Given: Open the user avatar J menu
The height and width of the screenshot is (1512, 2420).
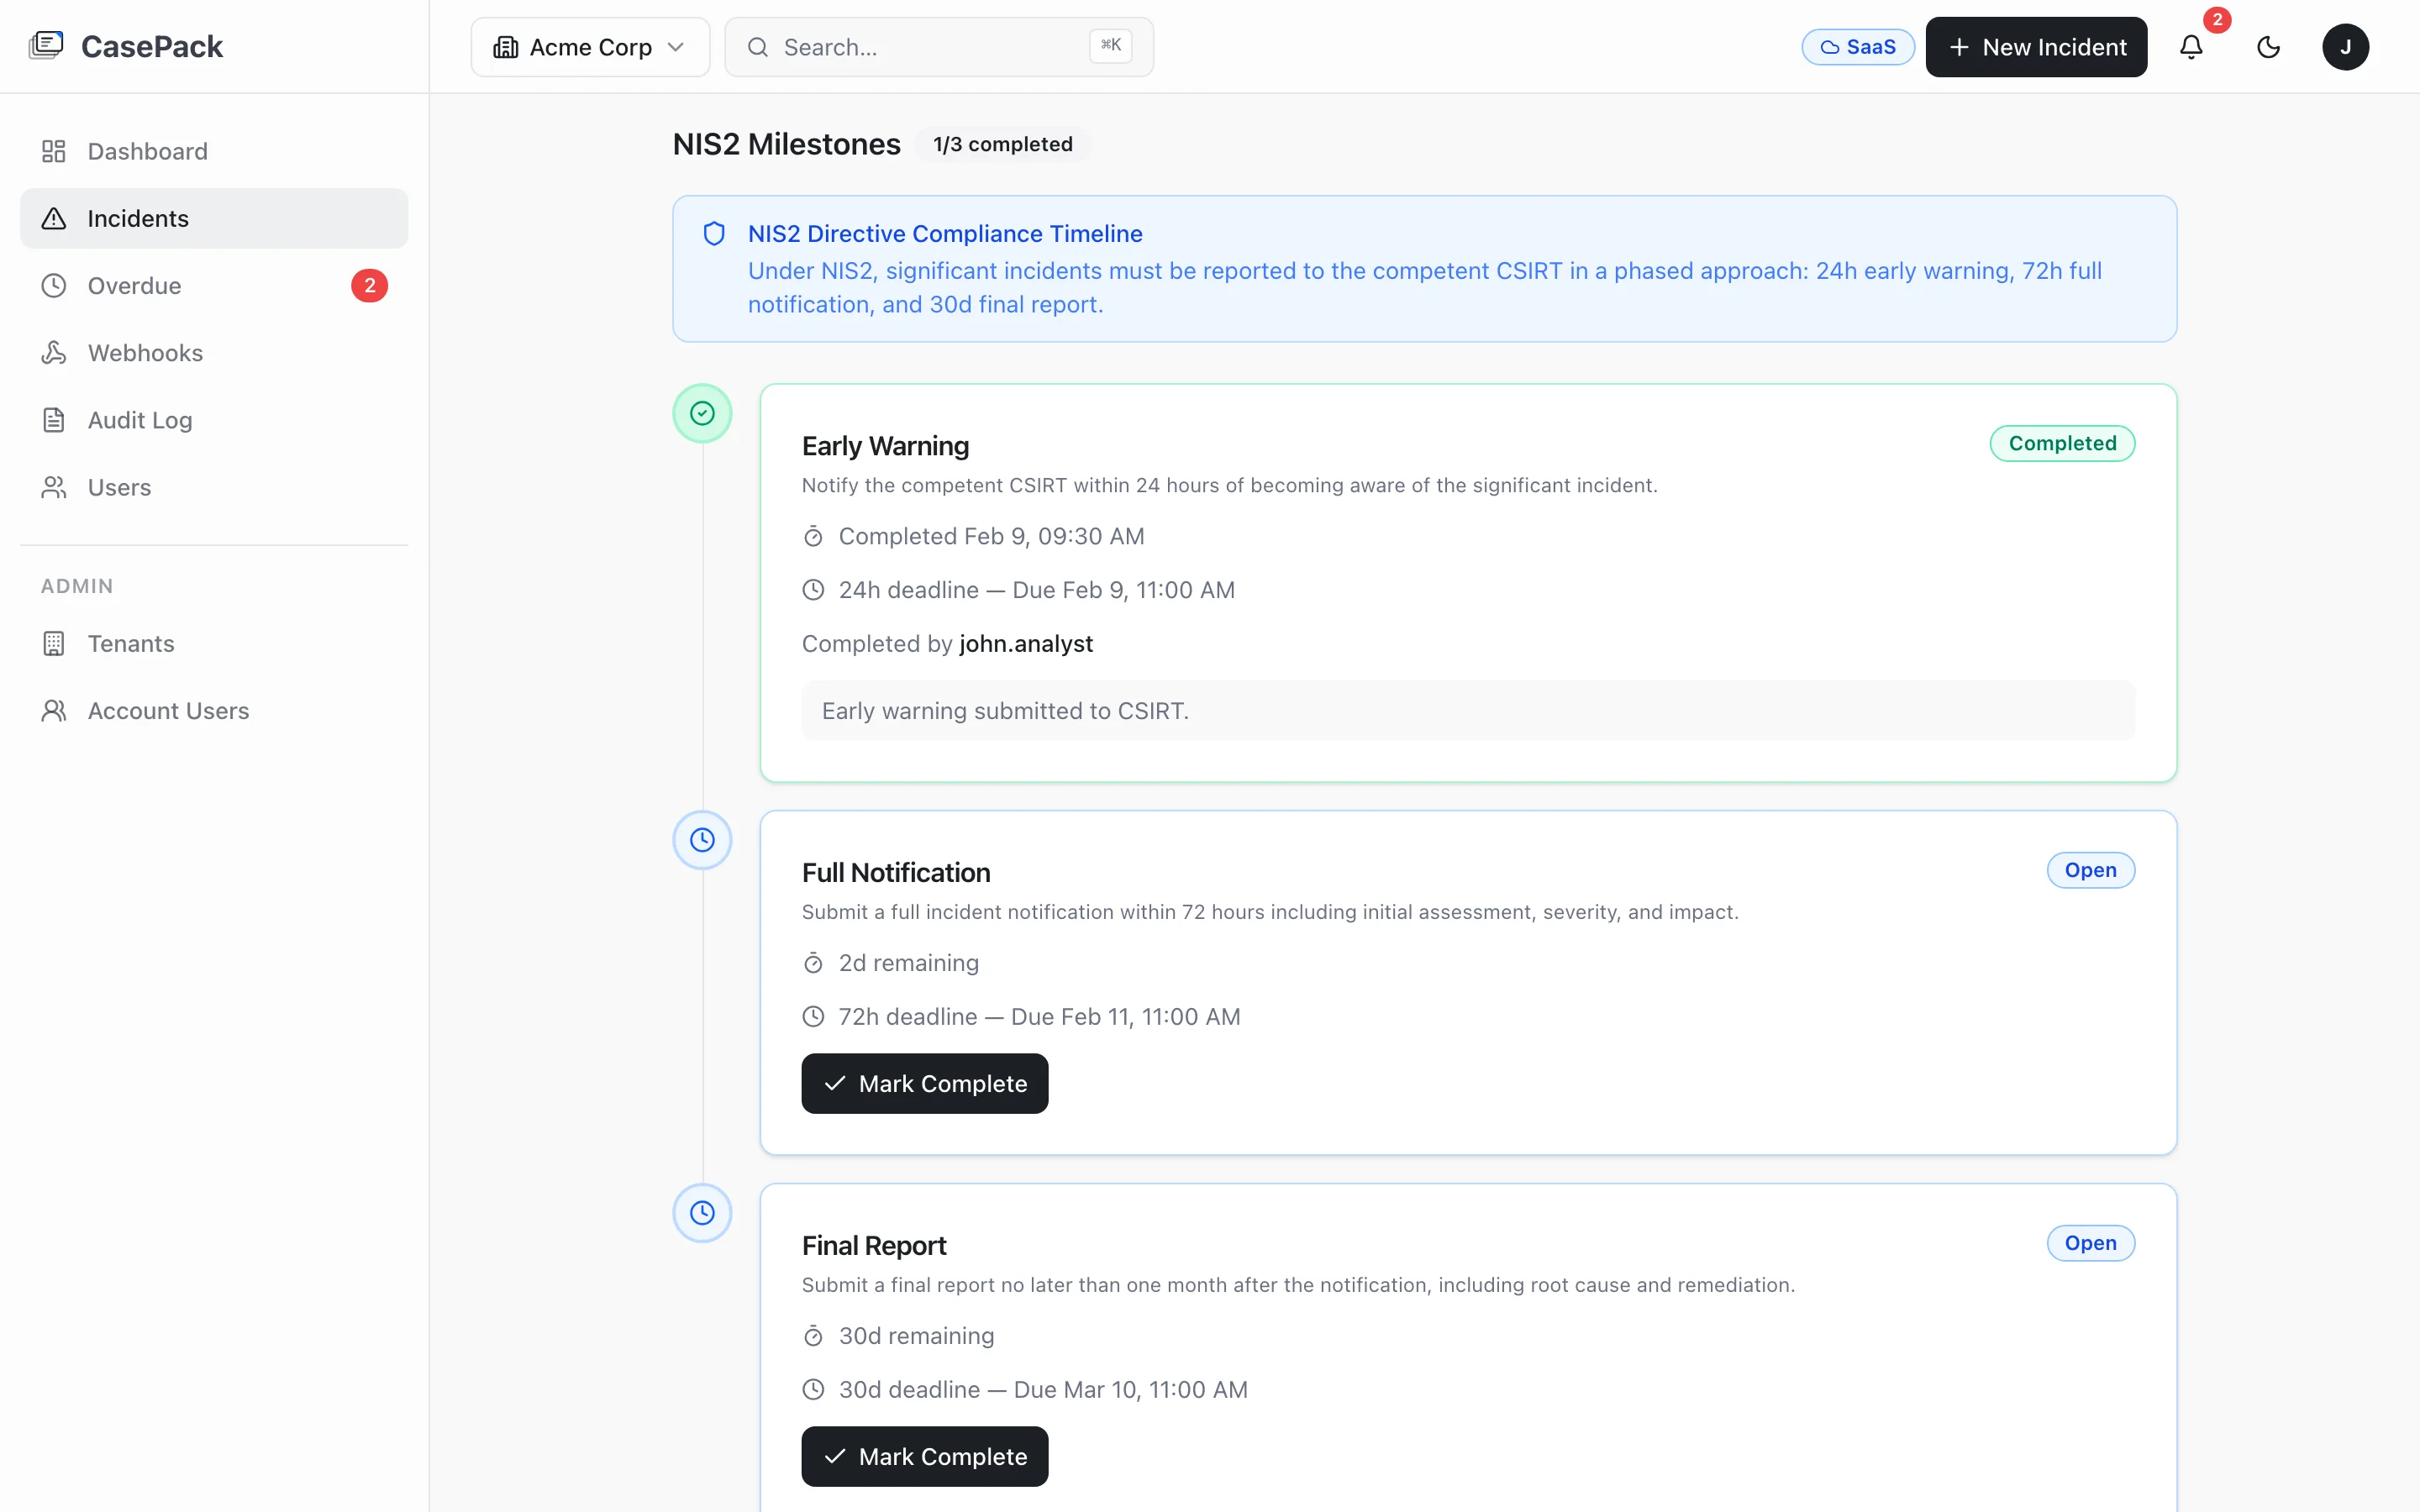Looking at the screenshot, I should point(2345,47).
